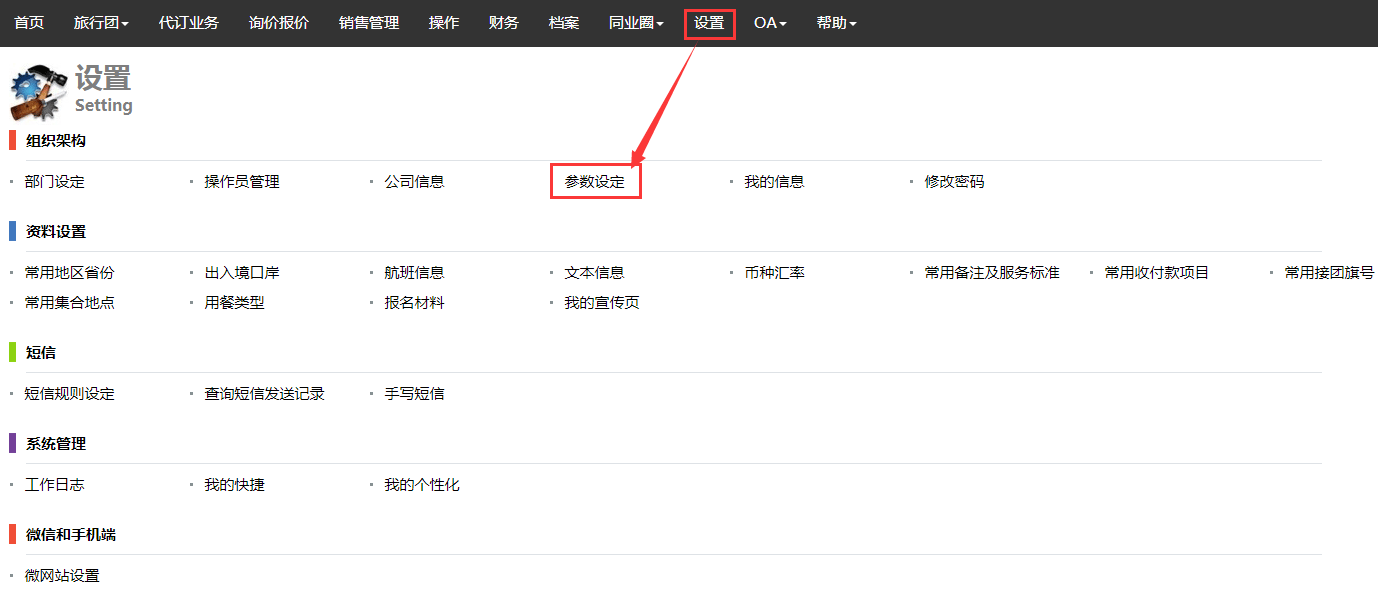Screen dimensions: 1378x596
Task: Open 短信规则设定 settings
Action: 70,394
